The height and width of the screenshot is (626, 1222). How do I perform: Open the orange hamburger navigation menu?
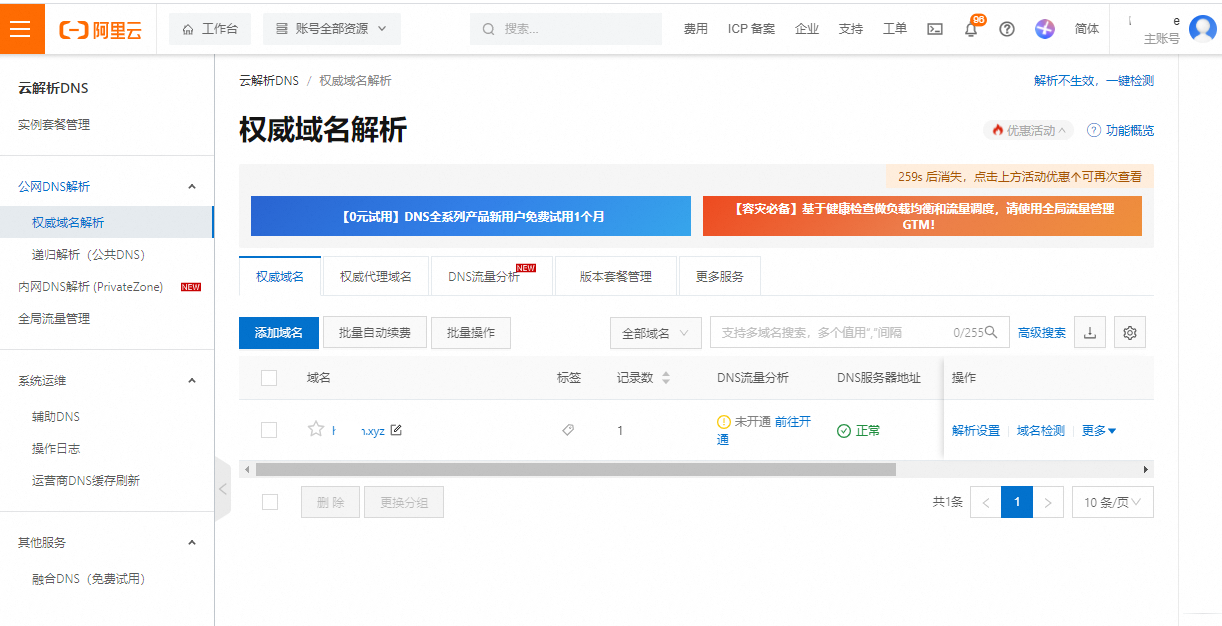tap(21, 28)
